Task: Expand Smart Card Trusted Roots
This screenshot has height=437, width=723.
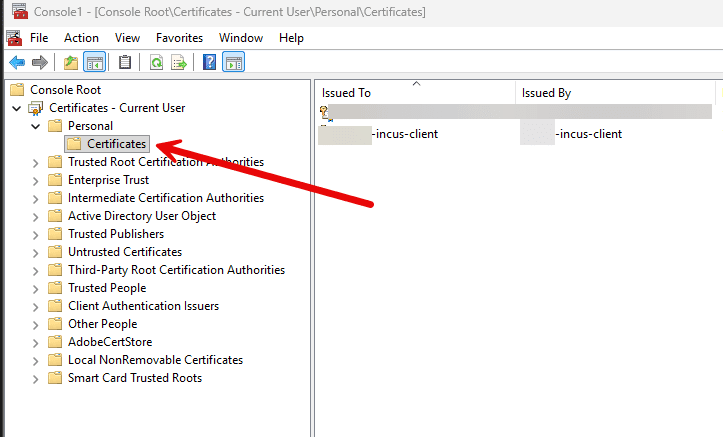Action: [36, 378]
